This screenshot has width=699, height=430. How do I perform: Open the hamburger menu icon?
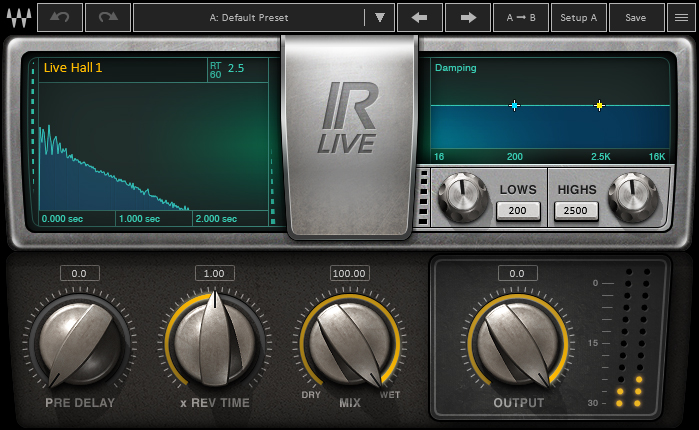pos(682,18)
